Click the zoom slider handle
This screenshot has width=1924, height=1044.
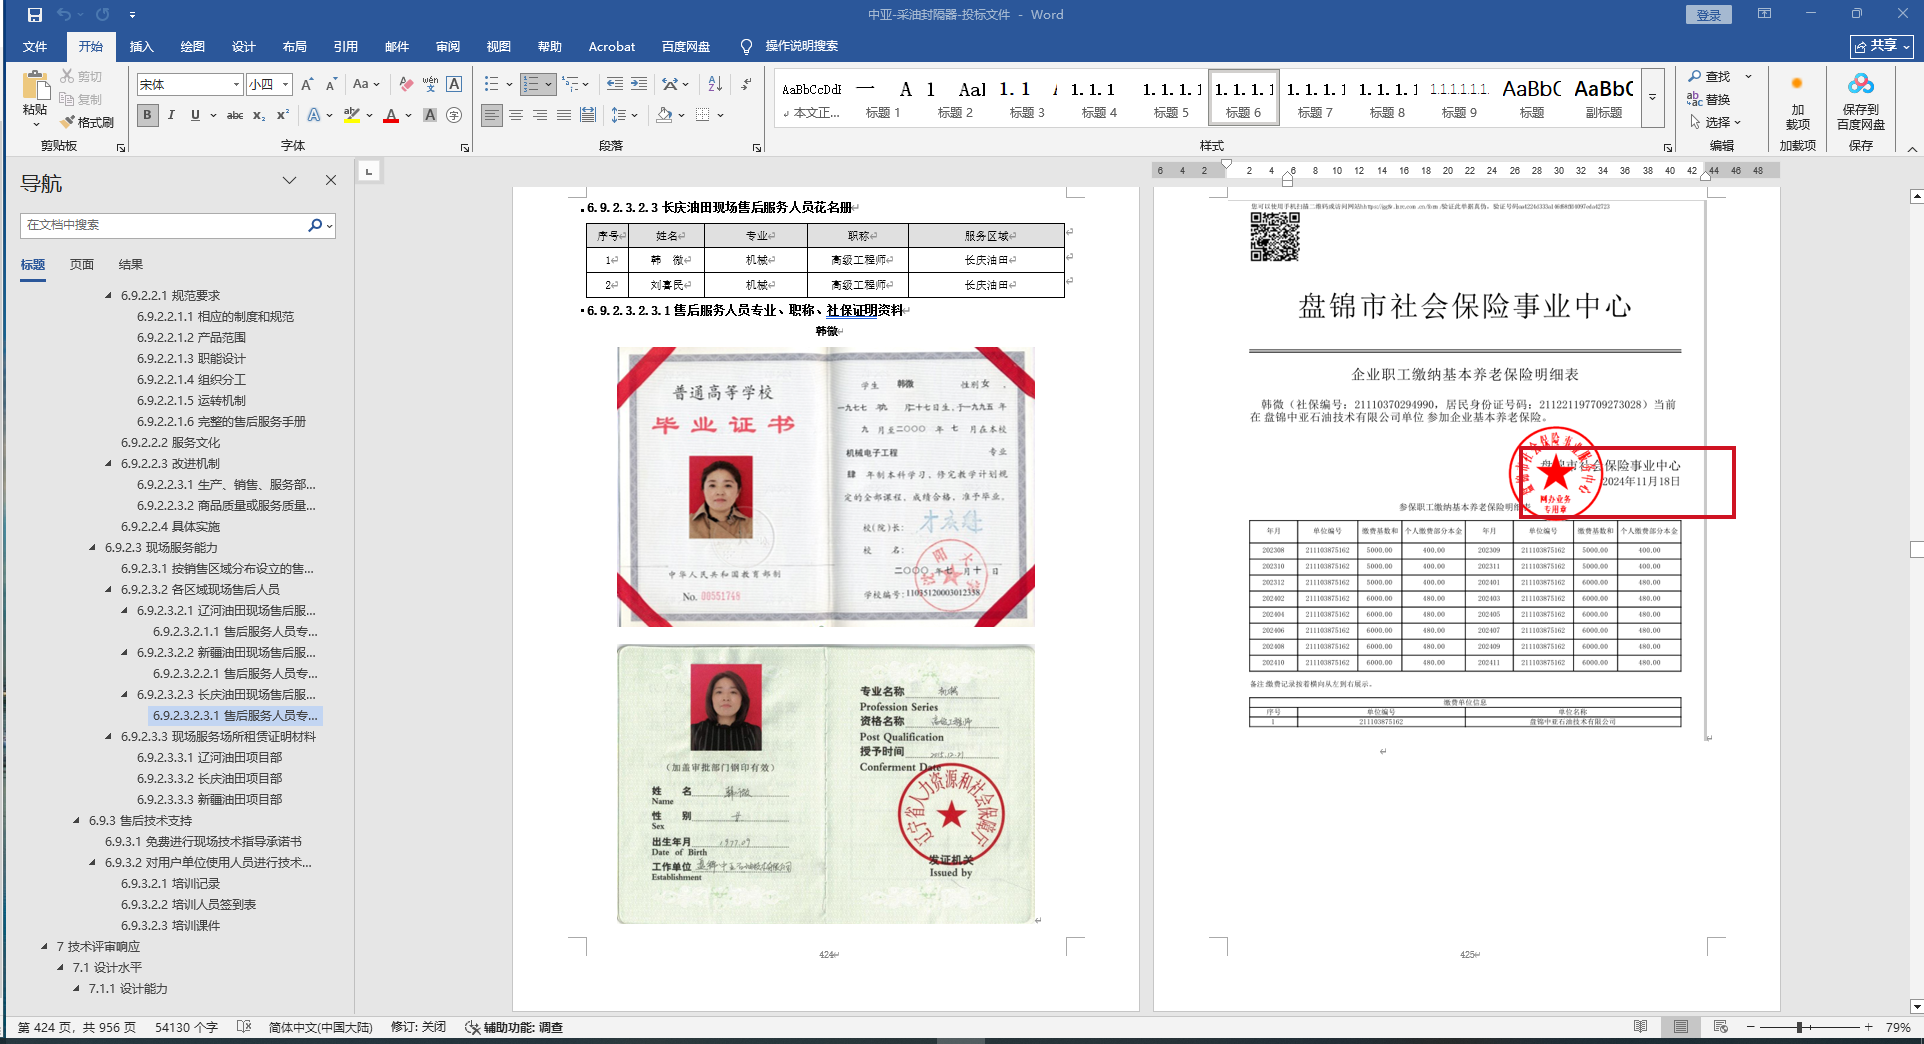coord(1799,1027)
